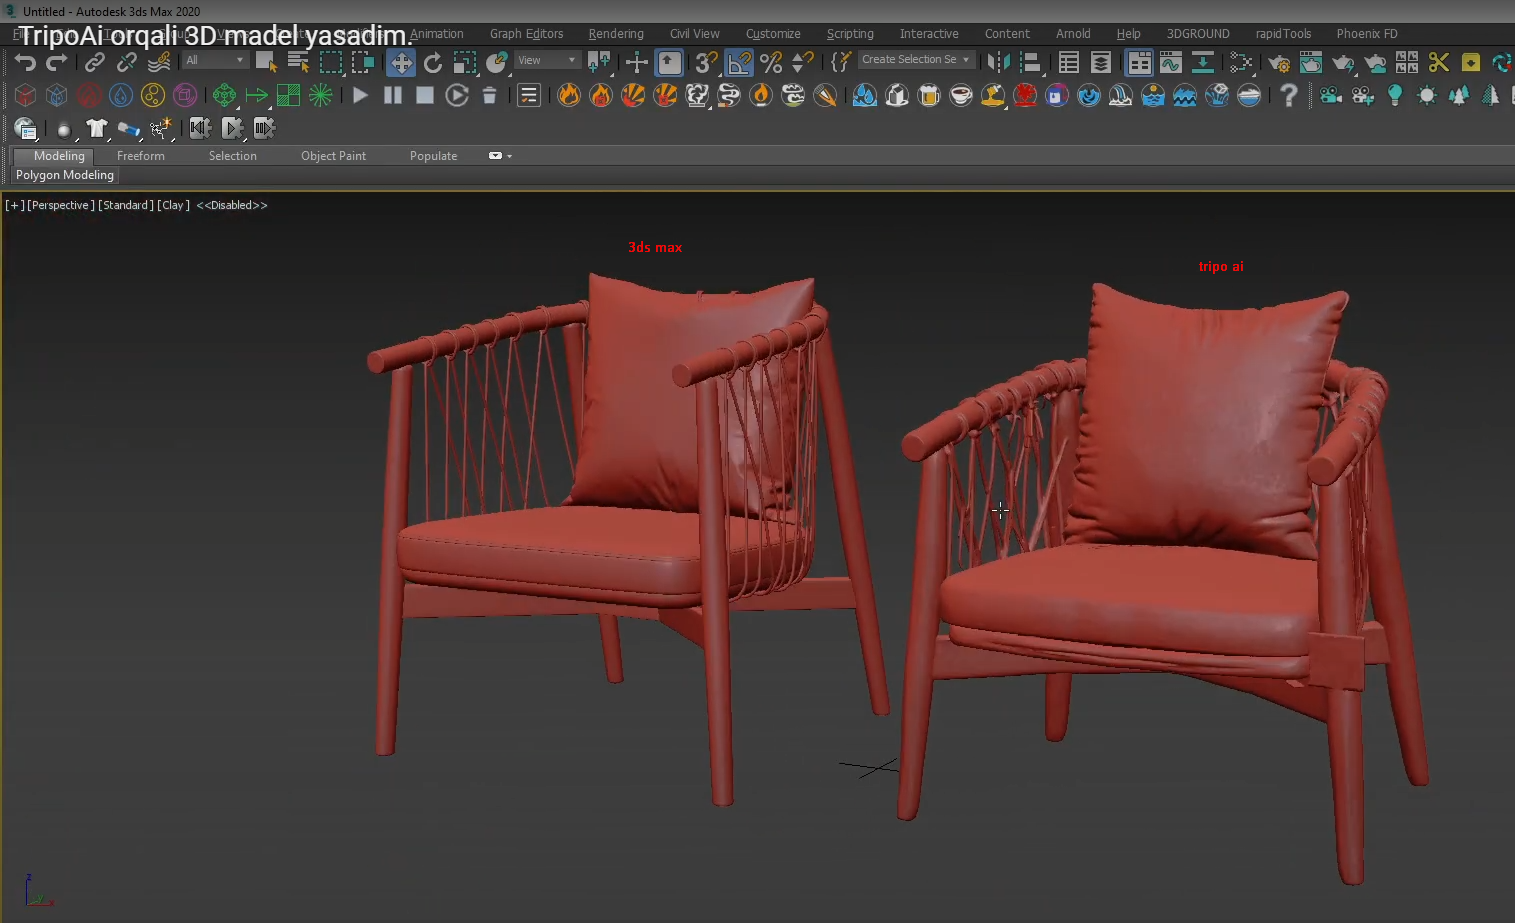Toggle Window/Crossing selection mode

click(363, 62)
